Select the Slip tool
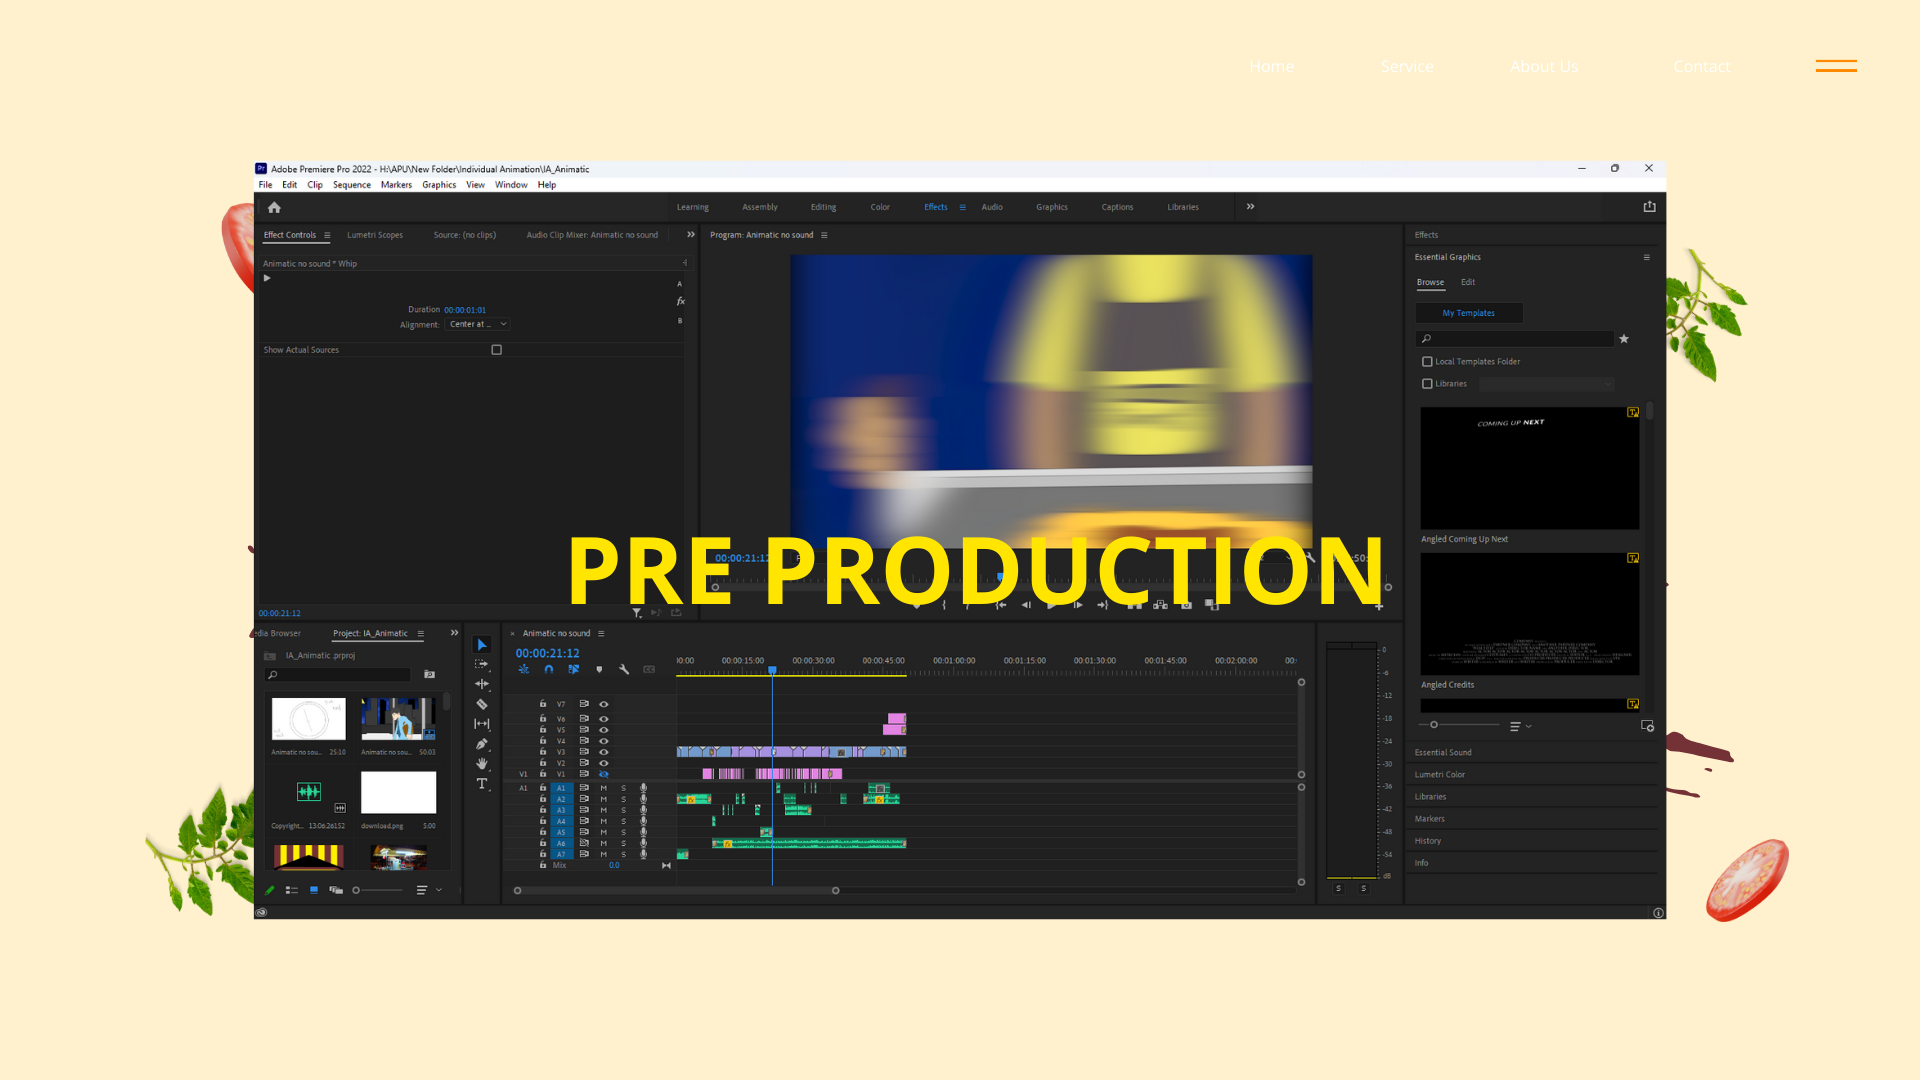The height and width of the screenshot is (1080, 1920). (482, 723)
